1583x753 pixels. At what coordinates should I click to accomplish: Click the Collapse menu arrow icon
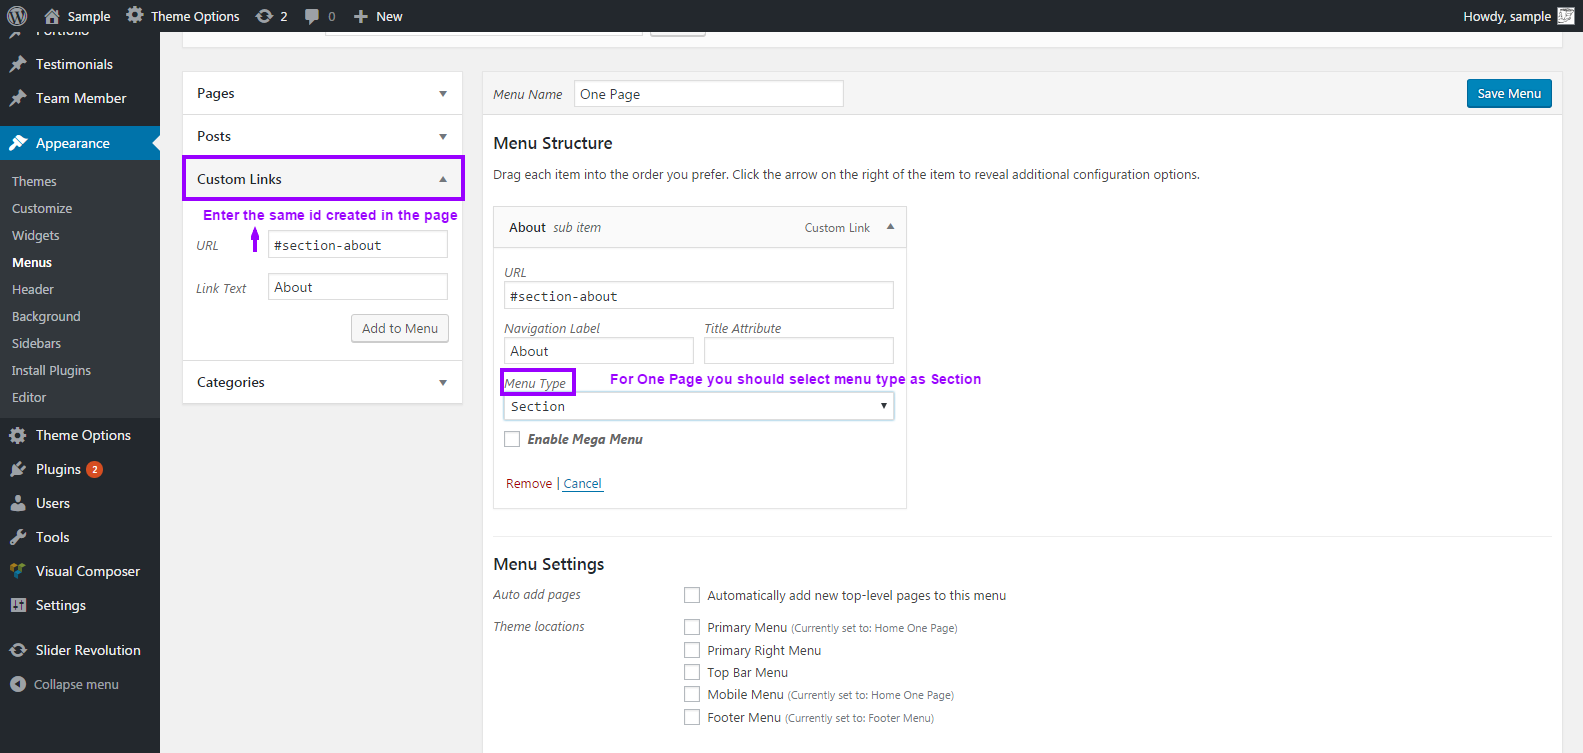(x=18, y=684)
